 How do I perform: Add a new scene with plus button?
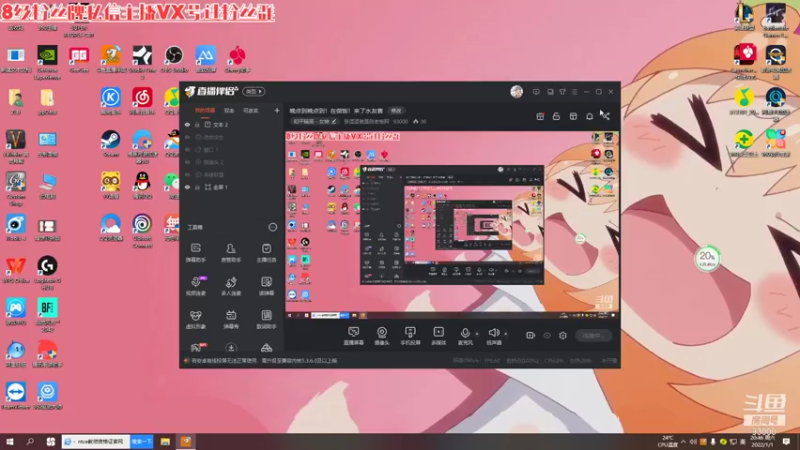pos(277,111)
